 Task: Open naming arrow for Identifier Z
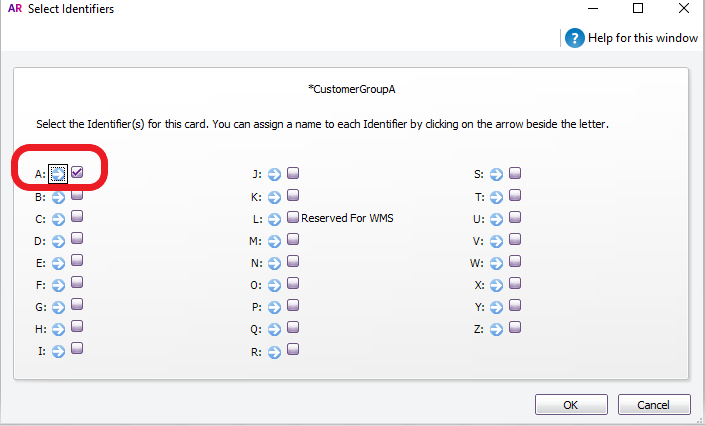496,329
